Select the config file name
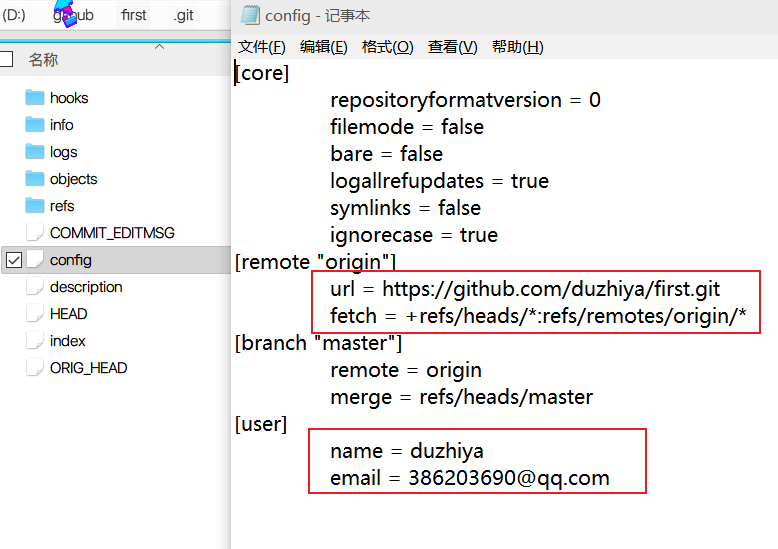The width and height of the screenshot is (778, 549). pos(70,260)
